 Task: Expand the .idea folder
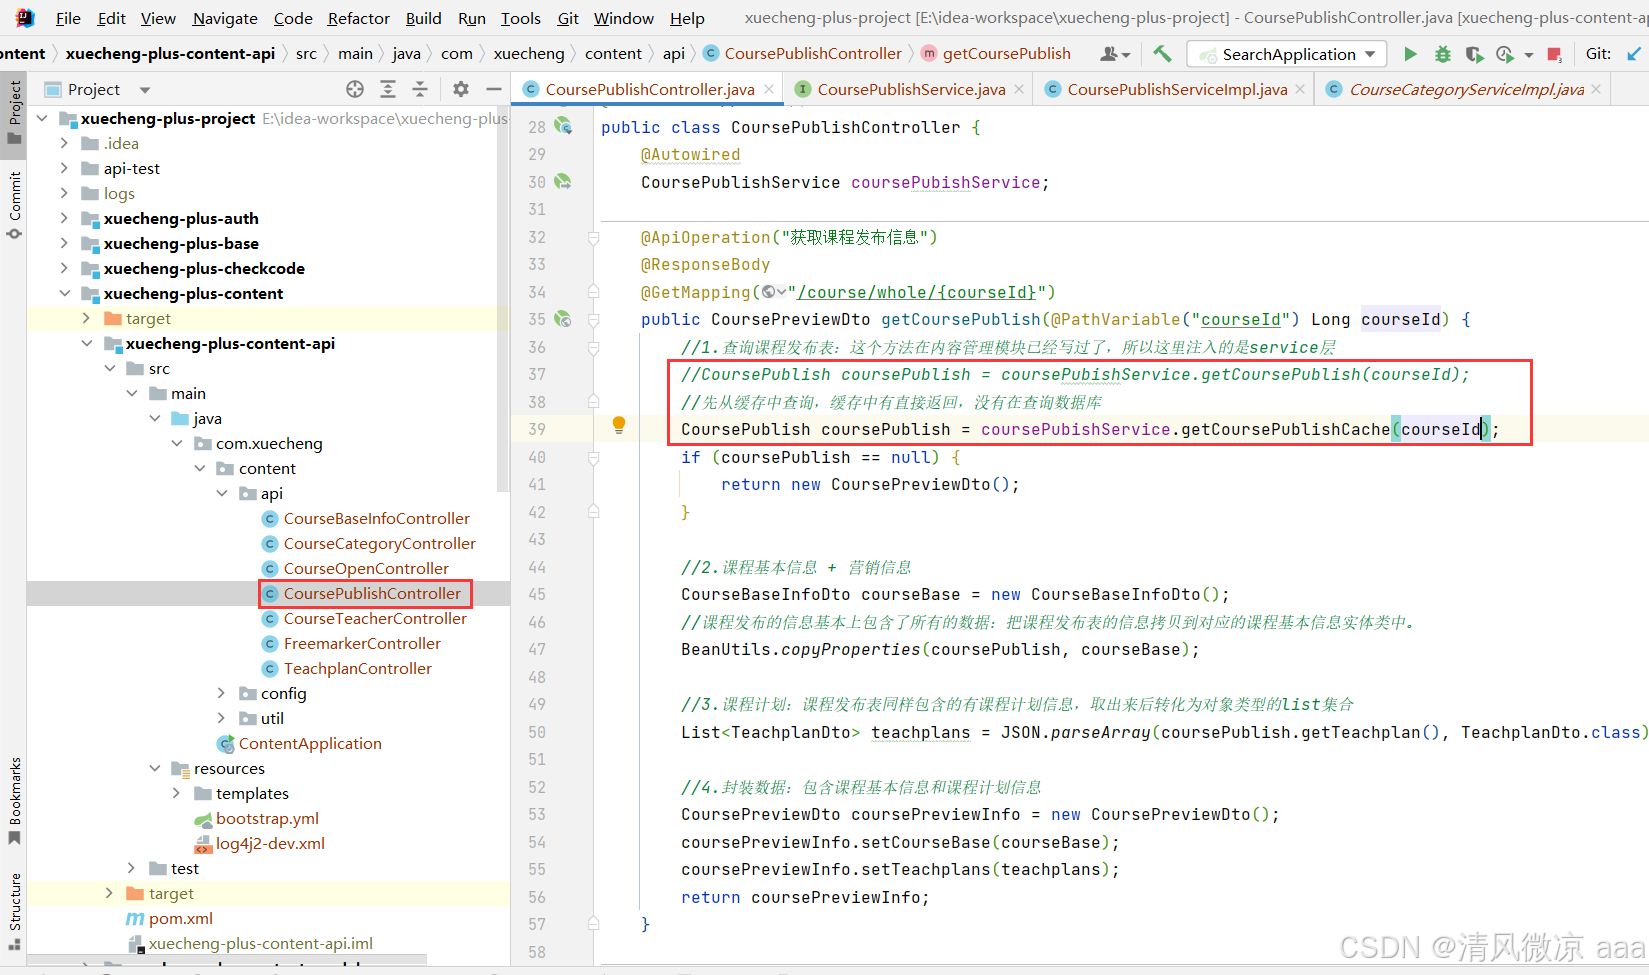65,143
